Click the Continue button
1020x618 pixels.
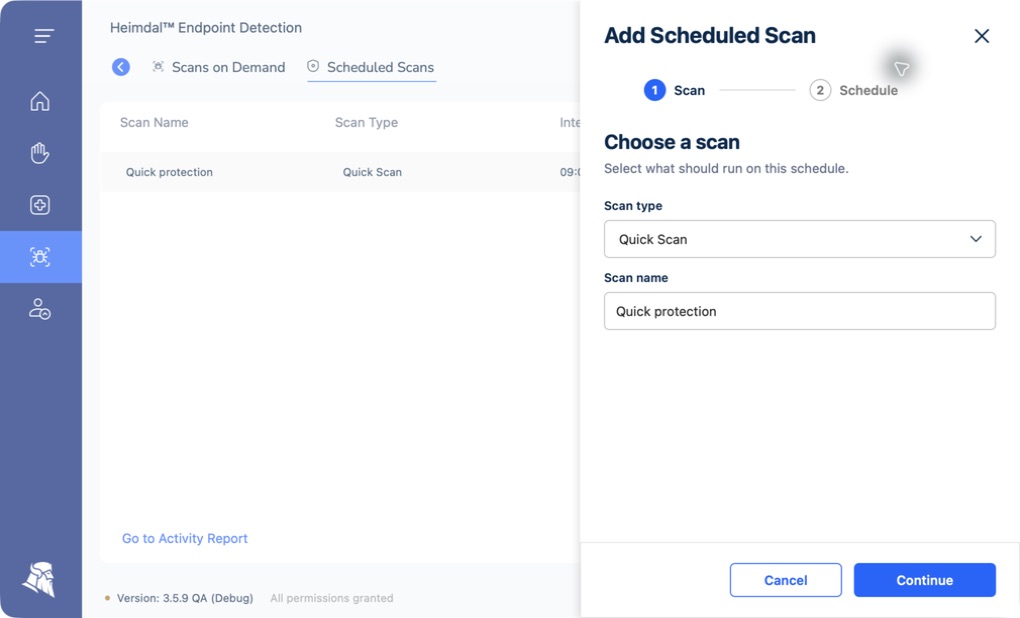[924, 580]
